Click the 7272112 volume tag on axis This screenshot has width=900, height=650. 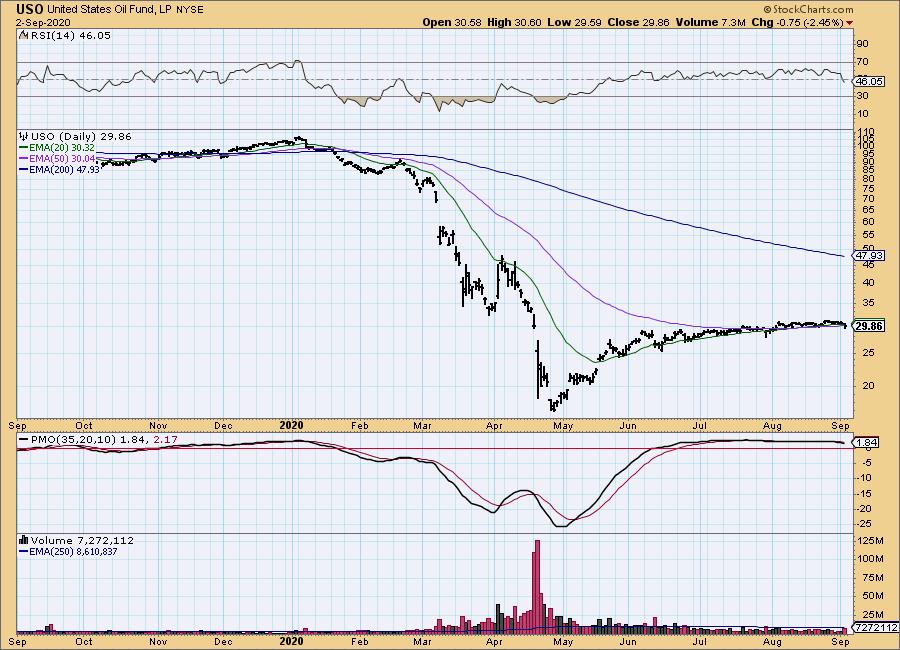875,628
